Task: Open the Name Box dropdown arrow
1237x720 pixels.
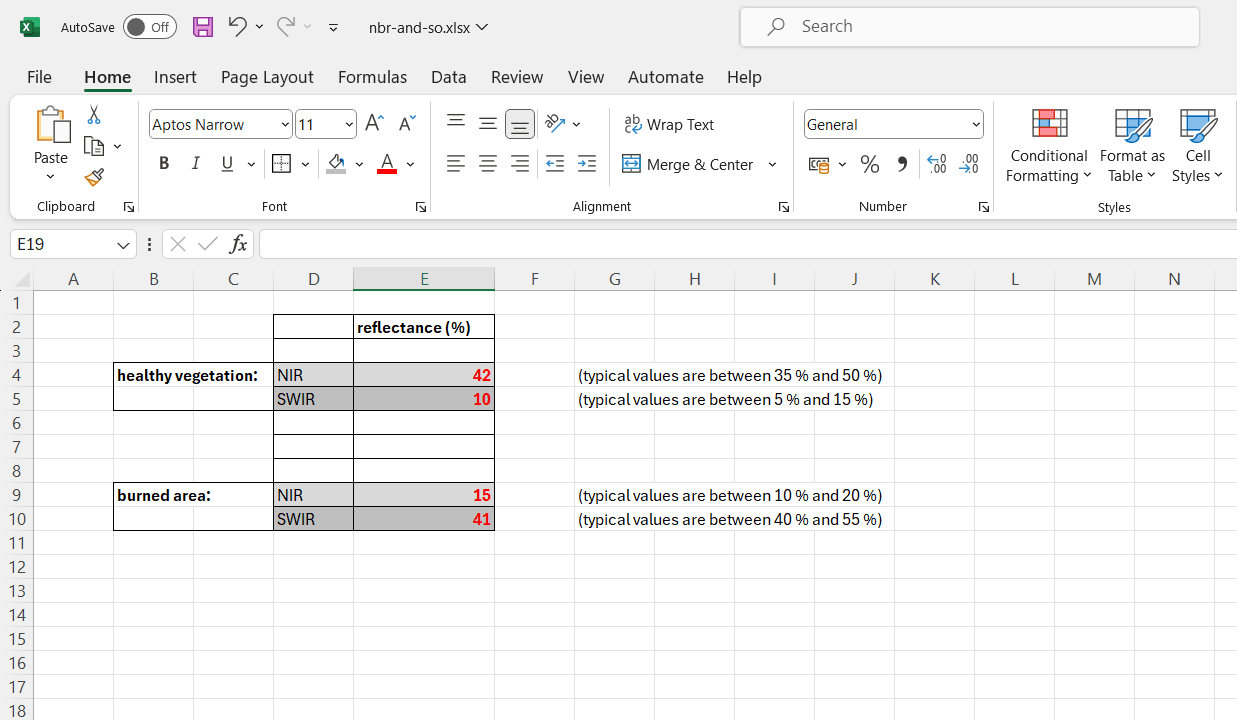Action: [123, 245]
